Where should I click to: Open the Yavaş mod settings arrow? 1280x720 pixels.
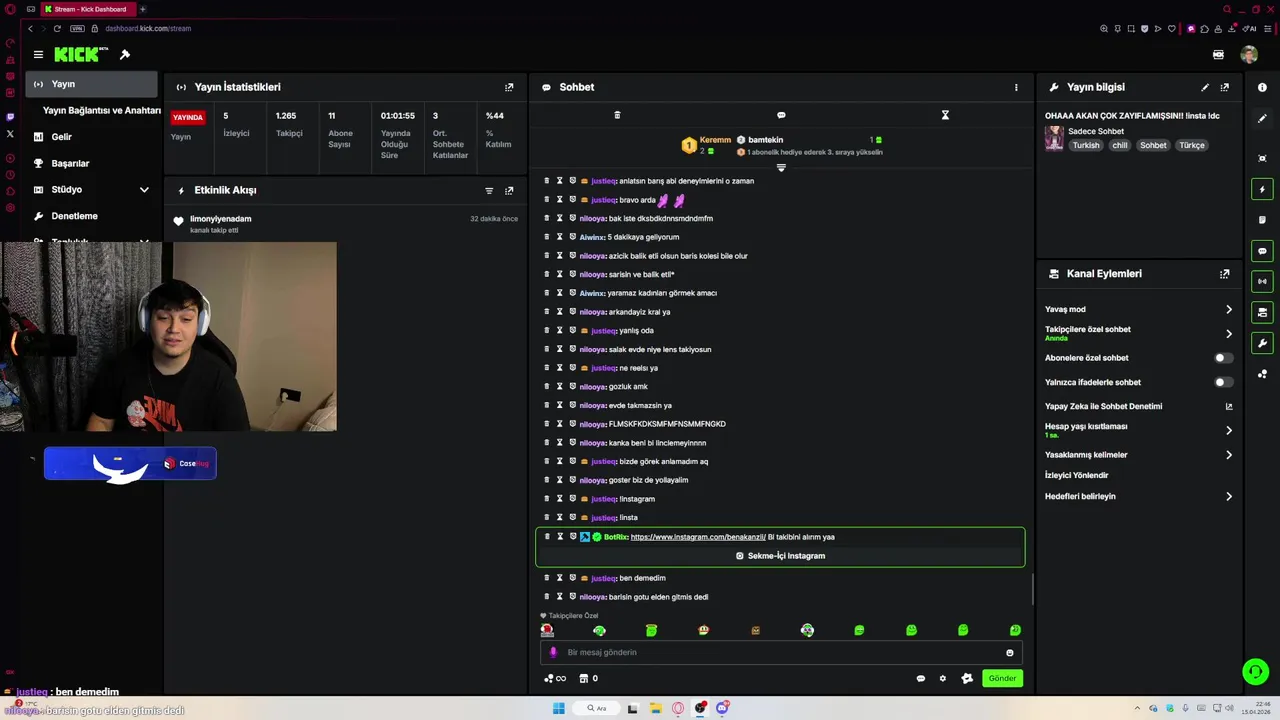click(1229, 310)
